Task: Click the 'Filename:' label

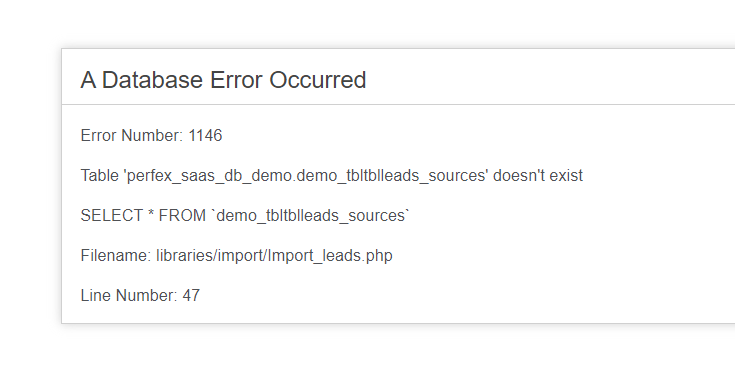Action: pyautogui.click(x=116, y=255)
